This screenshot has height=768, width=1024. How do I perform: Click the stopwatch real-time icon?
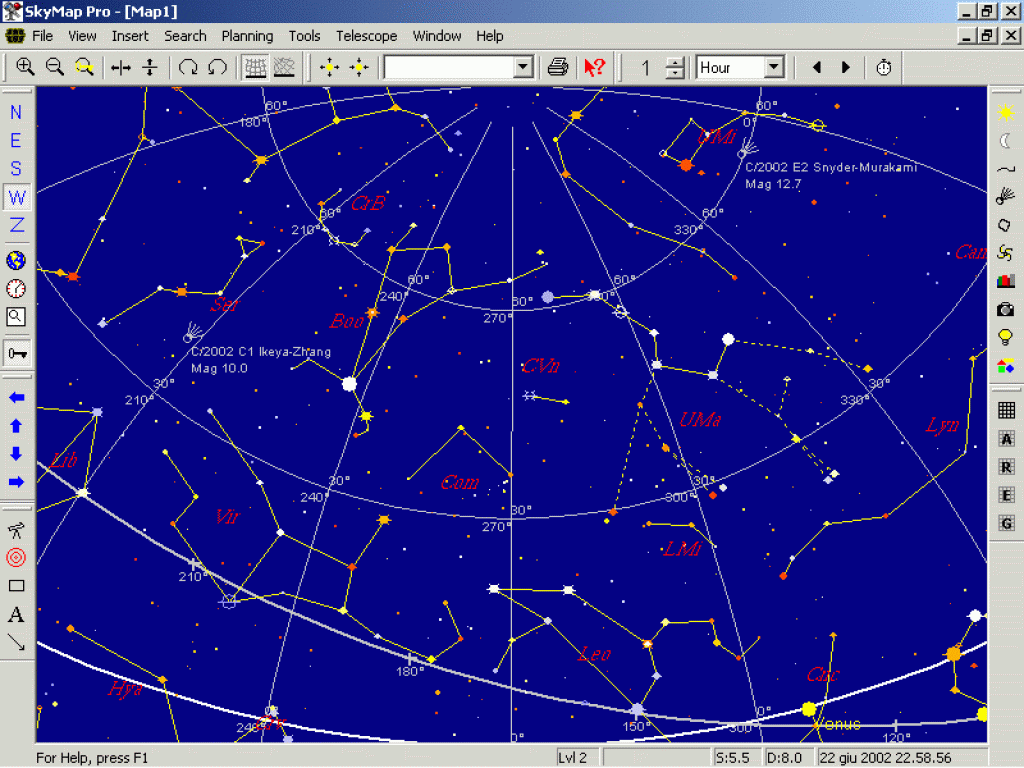point(884,67)
